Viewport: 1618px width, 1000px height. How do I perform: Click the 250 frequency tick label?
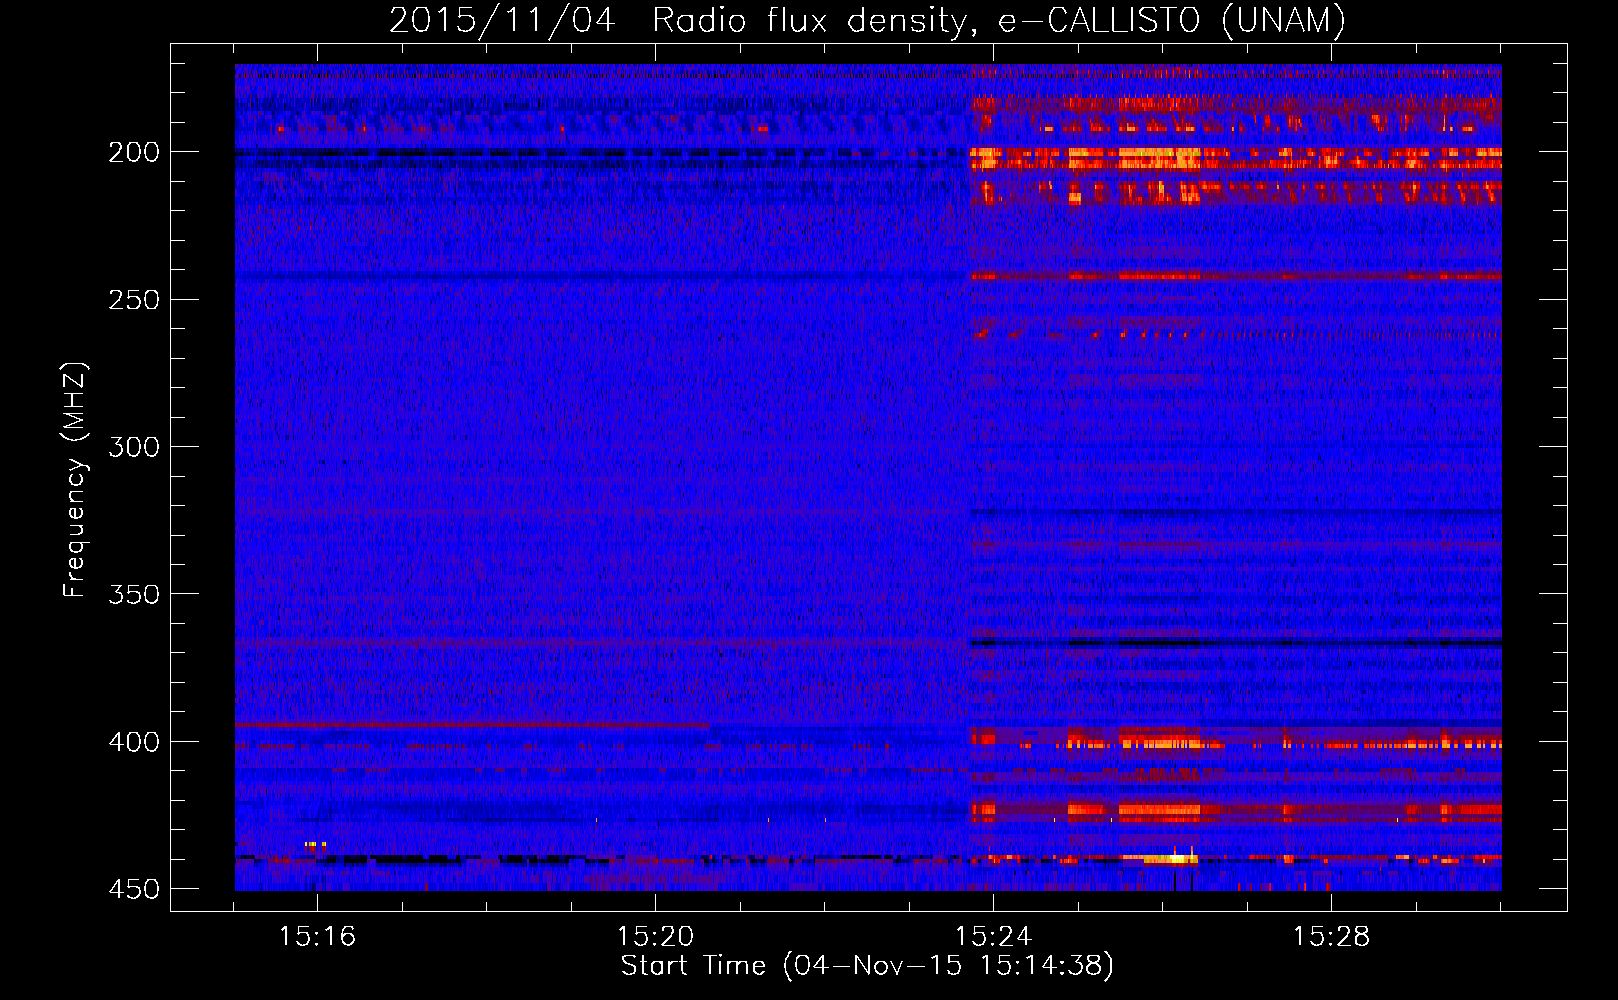[x=134, y=300]
